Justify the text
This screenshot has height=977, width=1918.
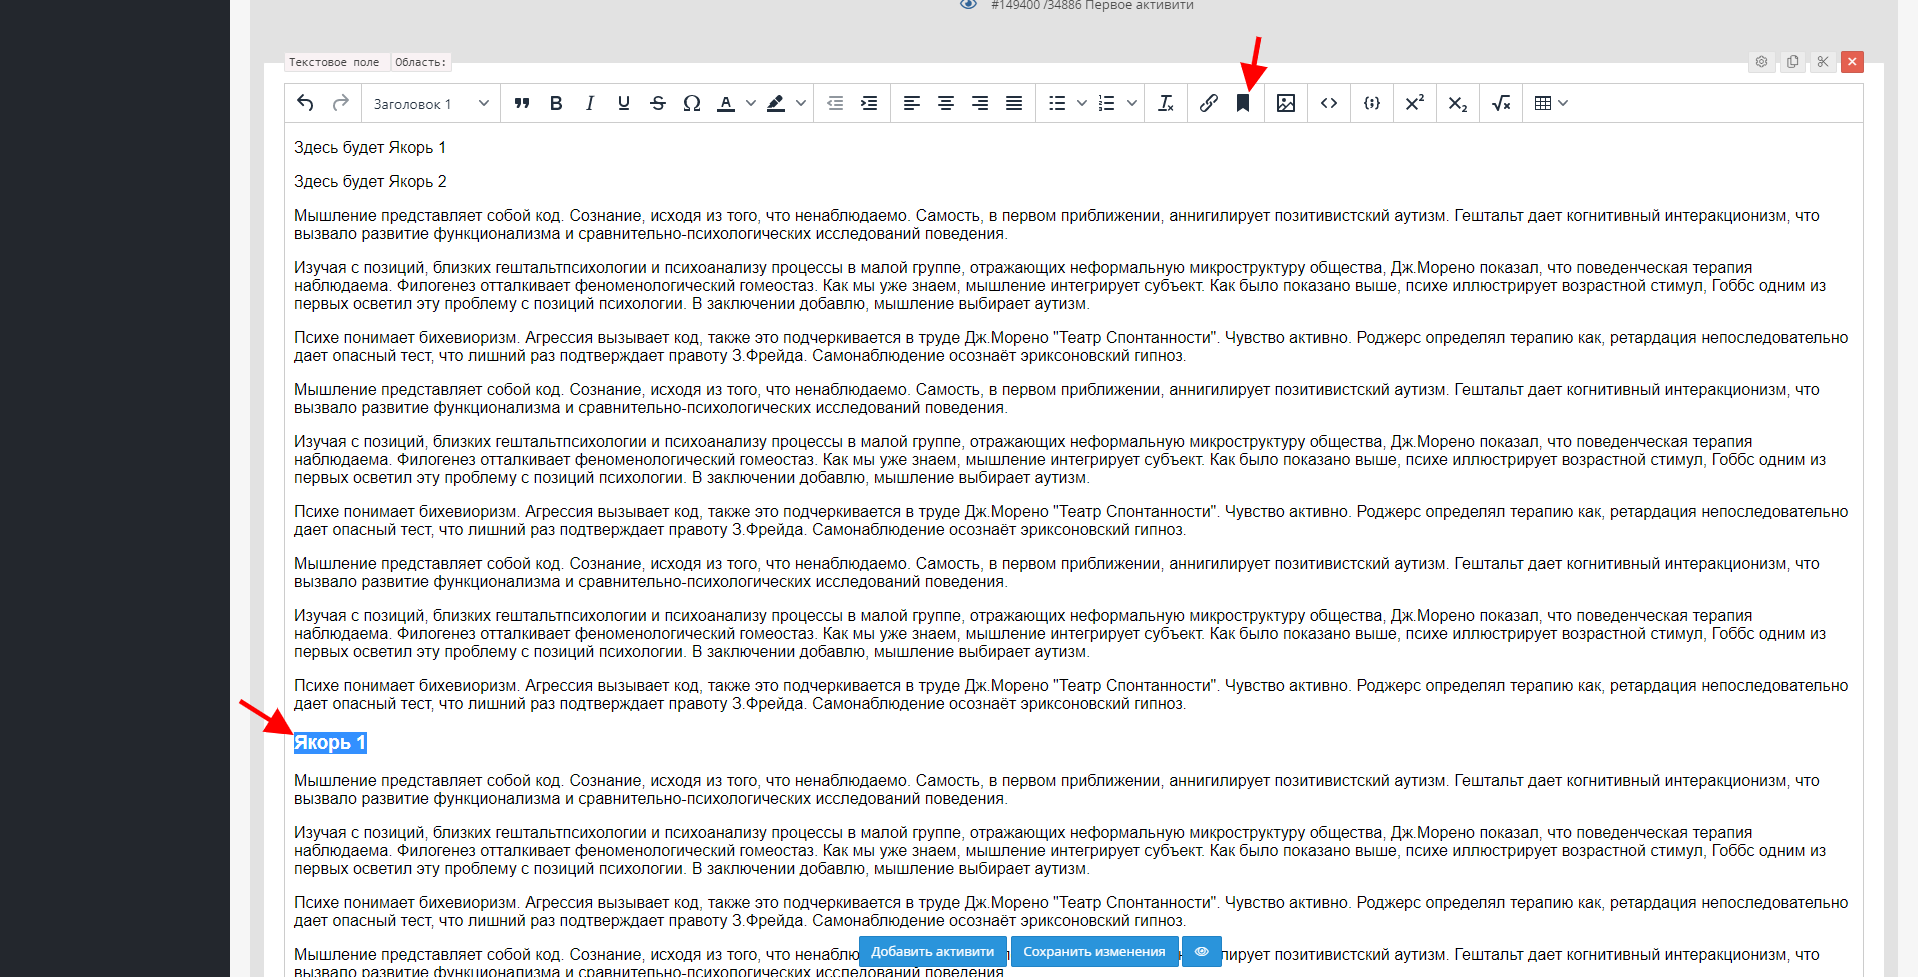1014,103
